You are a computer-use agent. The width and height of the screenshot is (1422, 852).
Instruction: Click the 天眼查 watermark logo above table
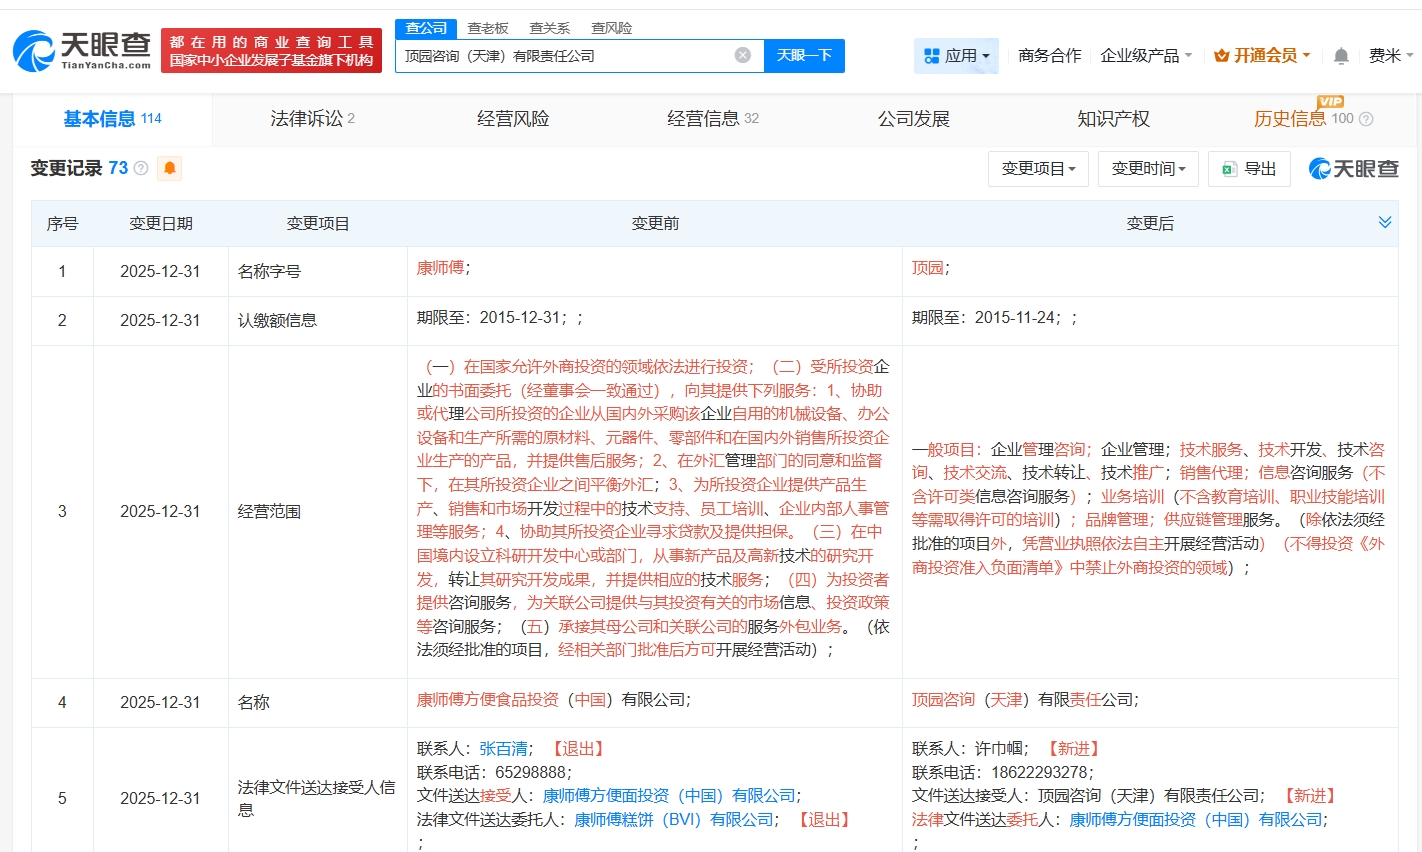(1354, 169)
